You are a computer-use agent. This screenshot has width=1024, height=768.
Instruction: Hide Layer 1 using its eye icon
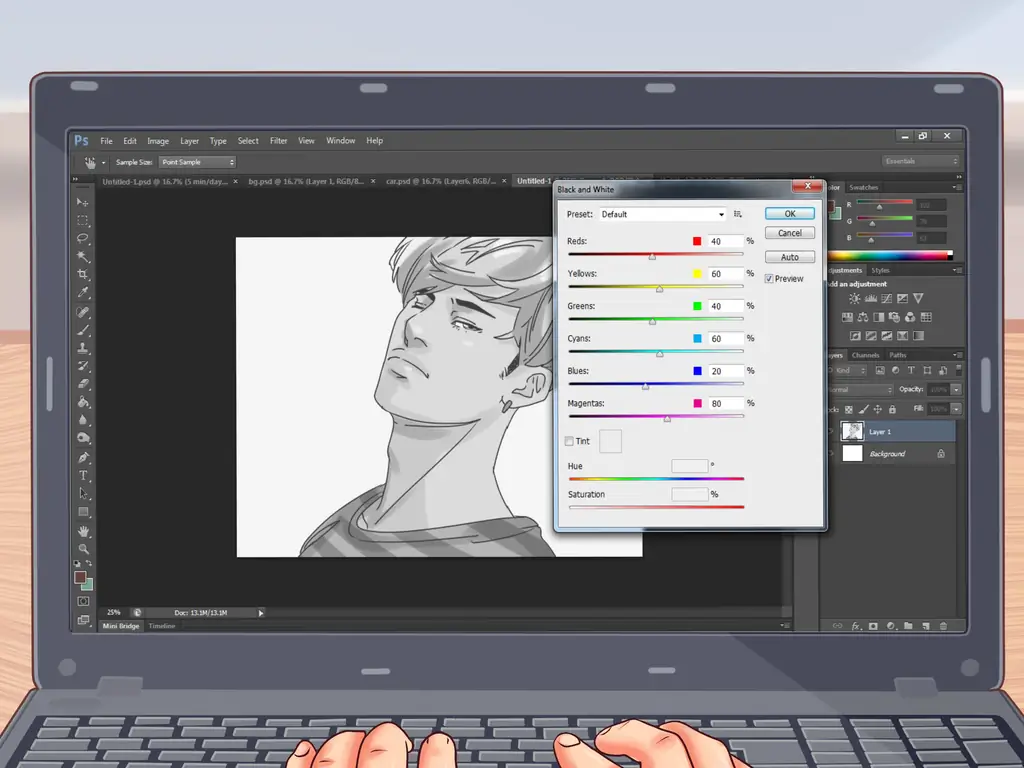point(831,432)
